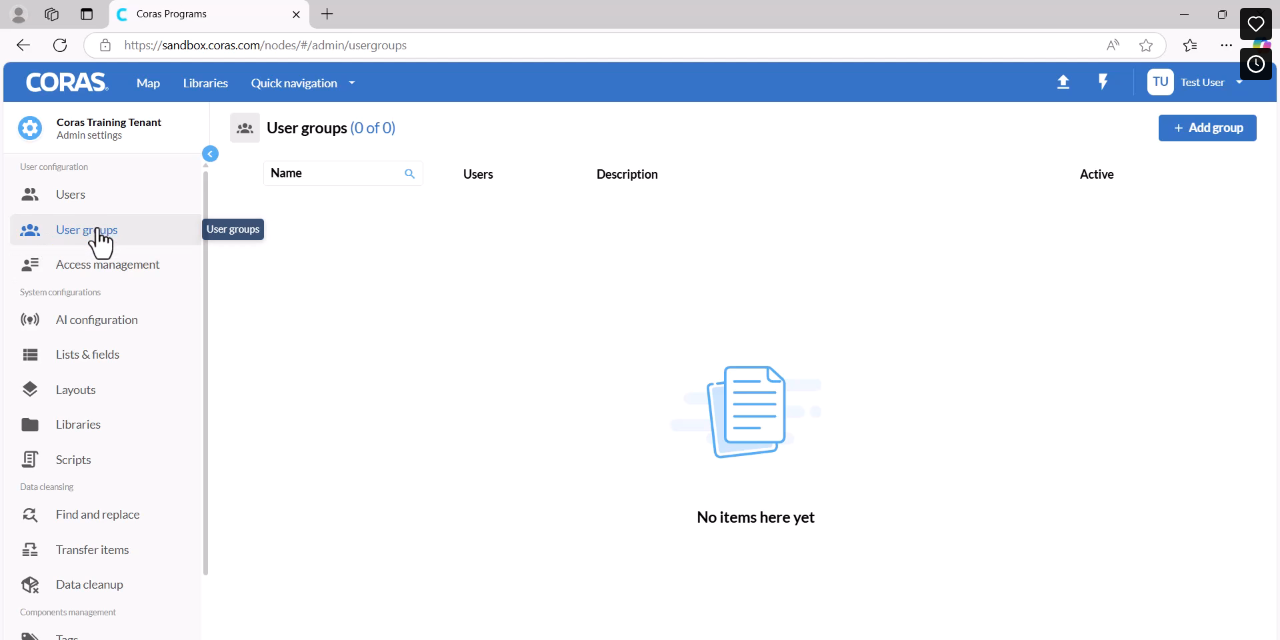Close the Coras Programs tab
Screen dimensions: 1280x640
tap(296, 14)
